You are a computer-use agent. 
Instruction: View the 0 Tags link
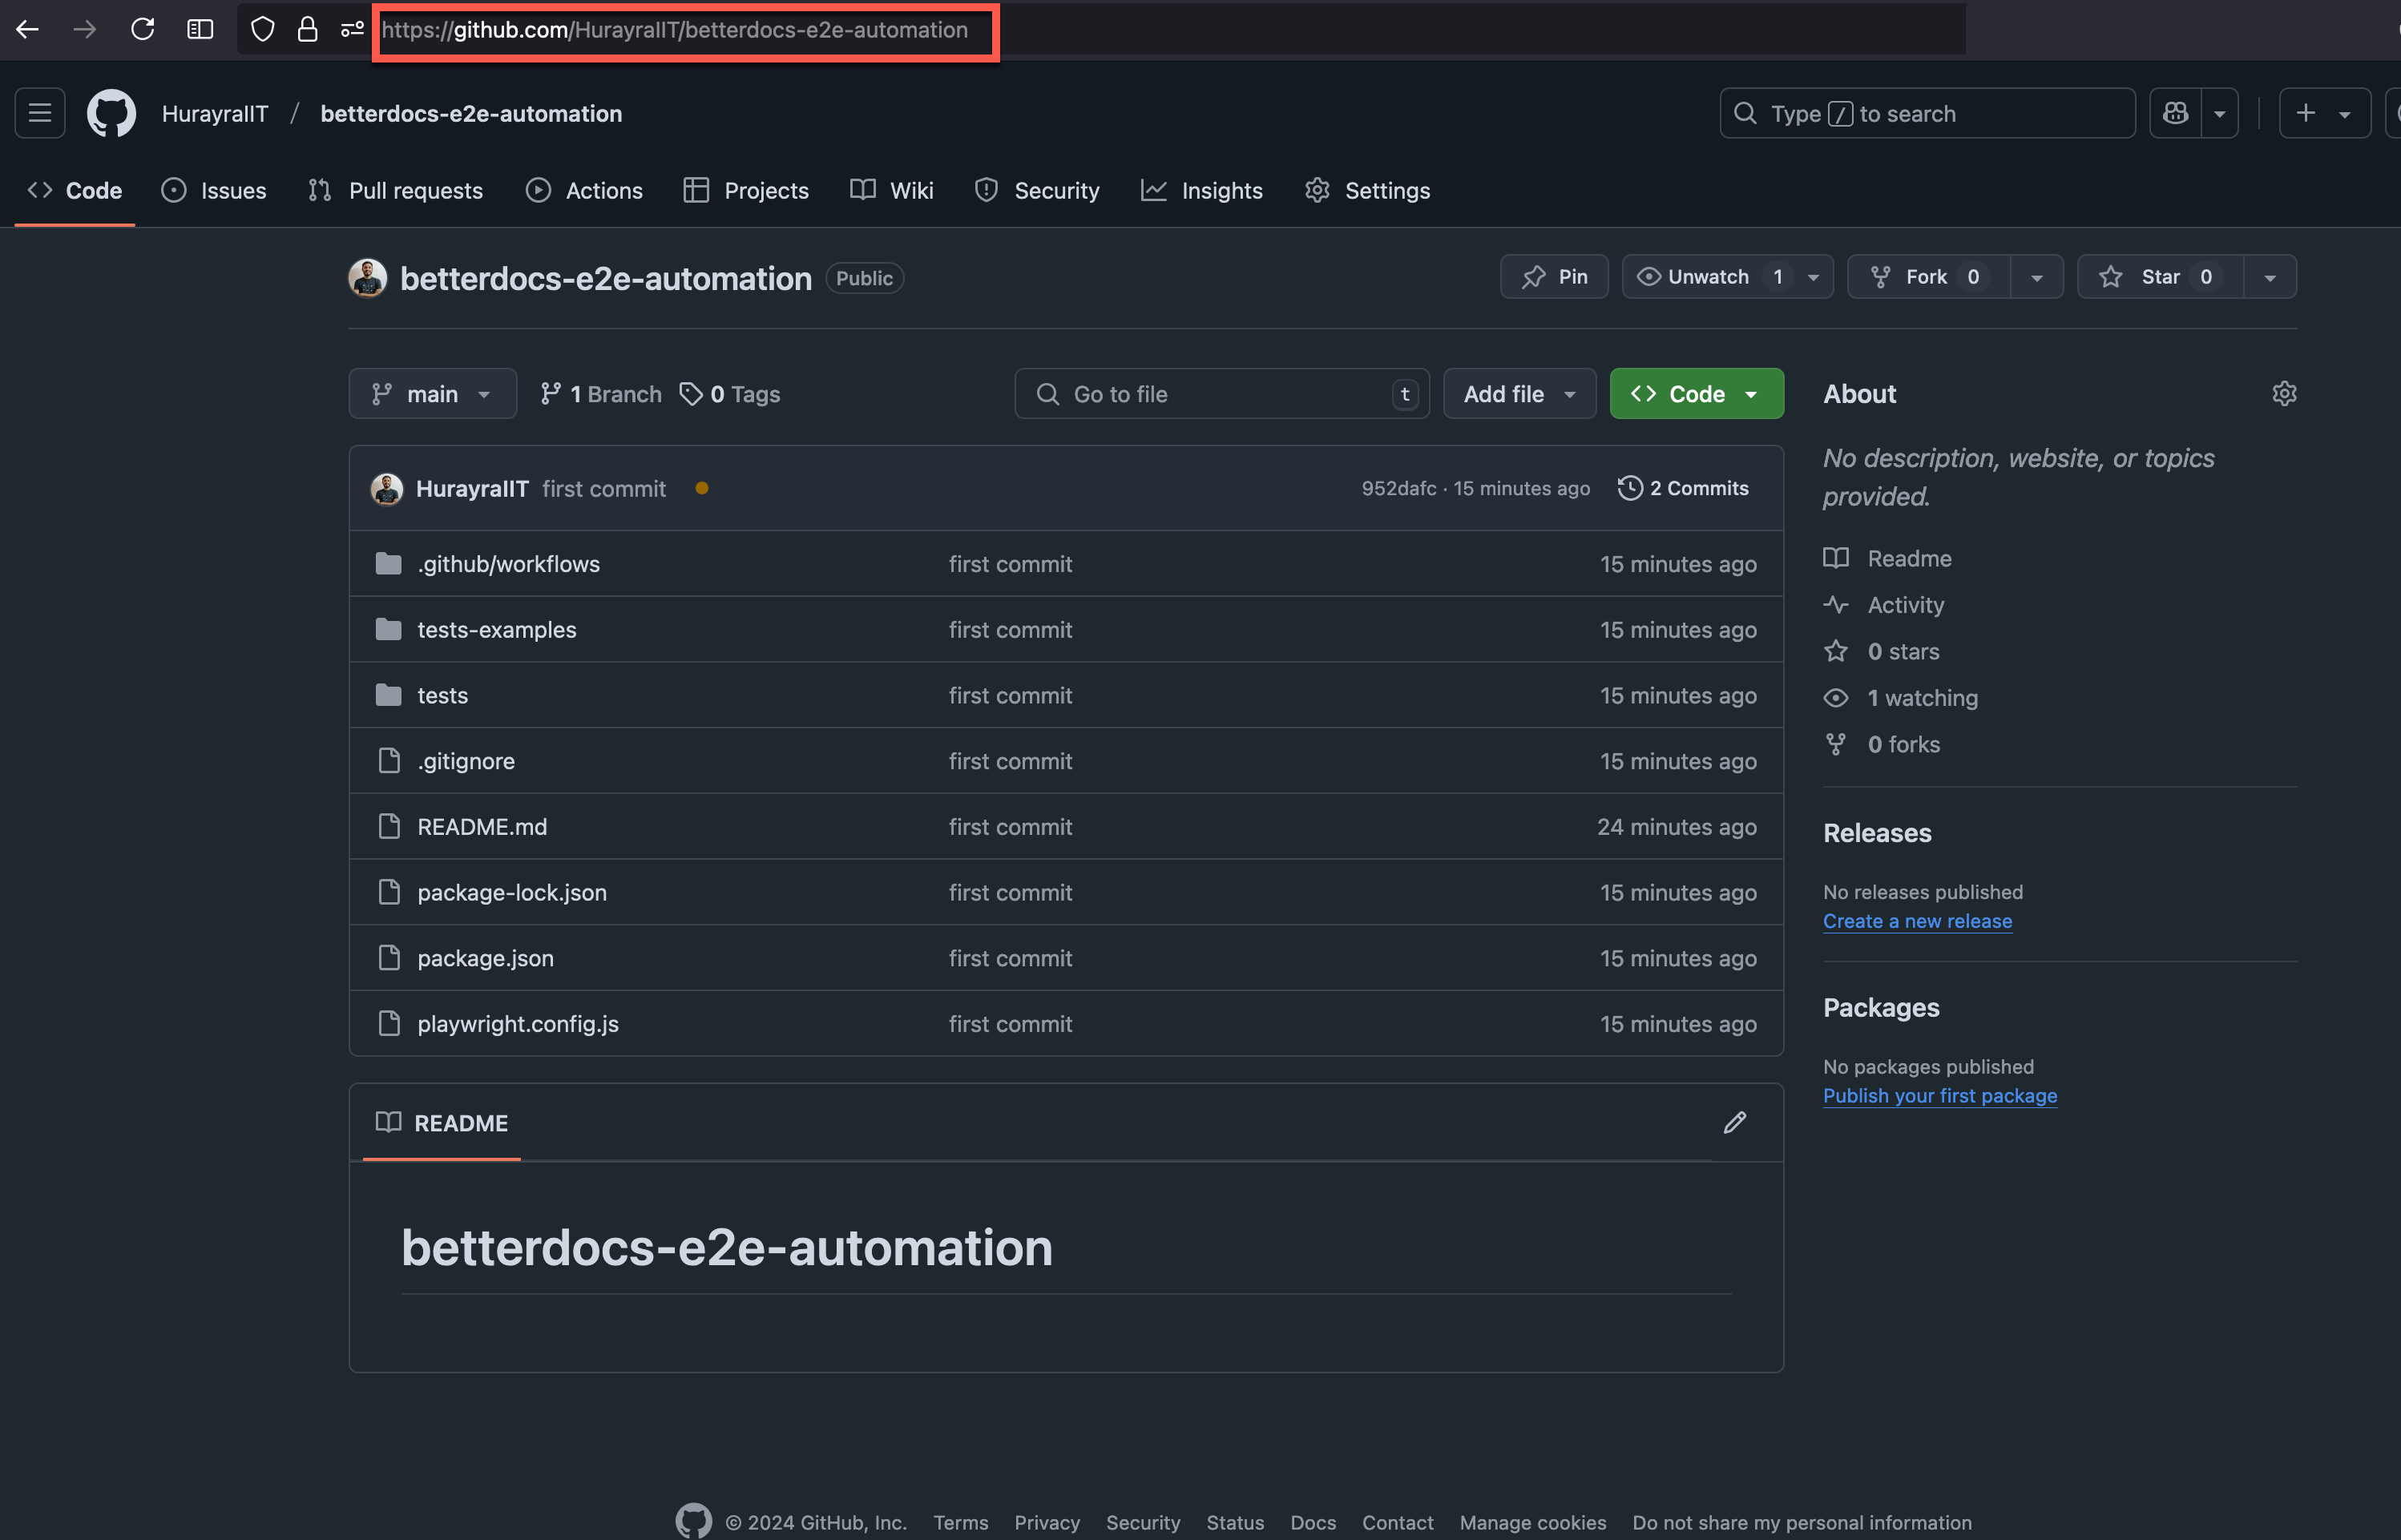730,393
